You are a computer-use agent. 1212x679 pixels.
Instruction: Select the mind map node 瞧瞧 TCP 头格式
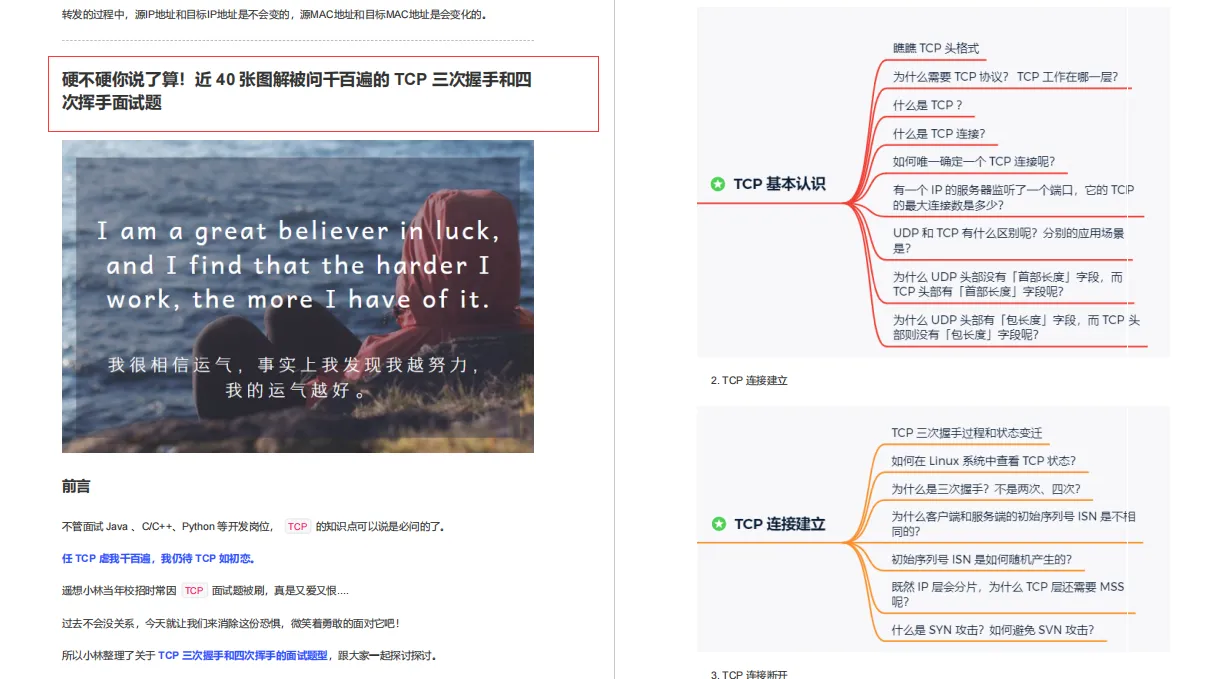(936, 48)
